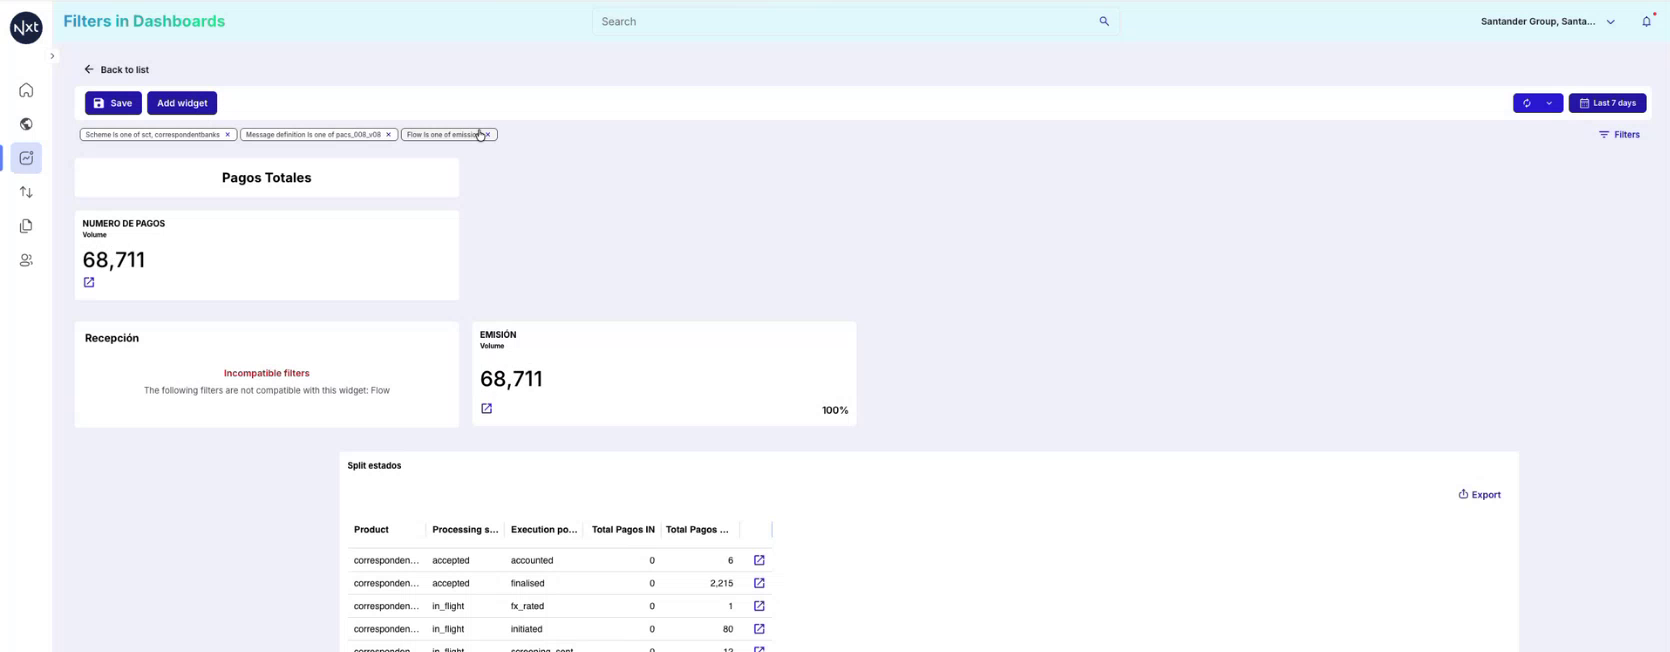Image resolution: width=1670 pixels, height=652 pixels.
Task: Sort by Processing status column header
Action: pyautogui.click(x=465, y=529)
